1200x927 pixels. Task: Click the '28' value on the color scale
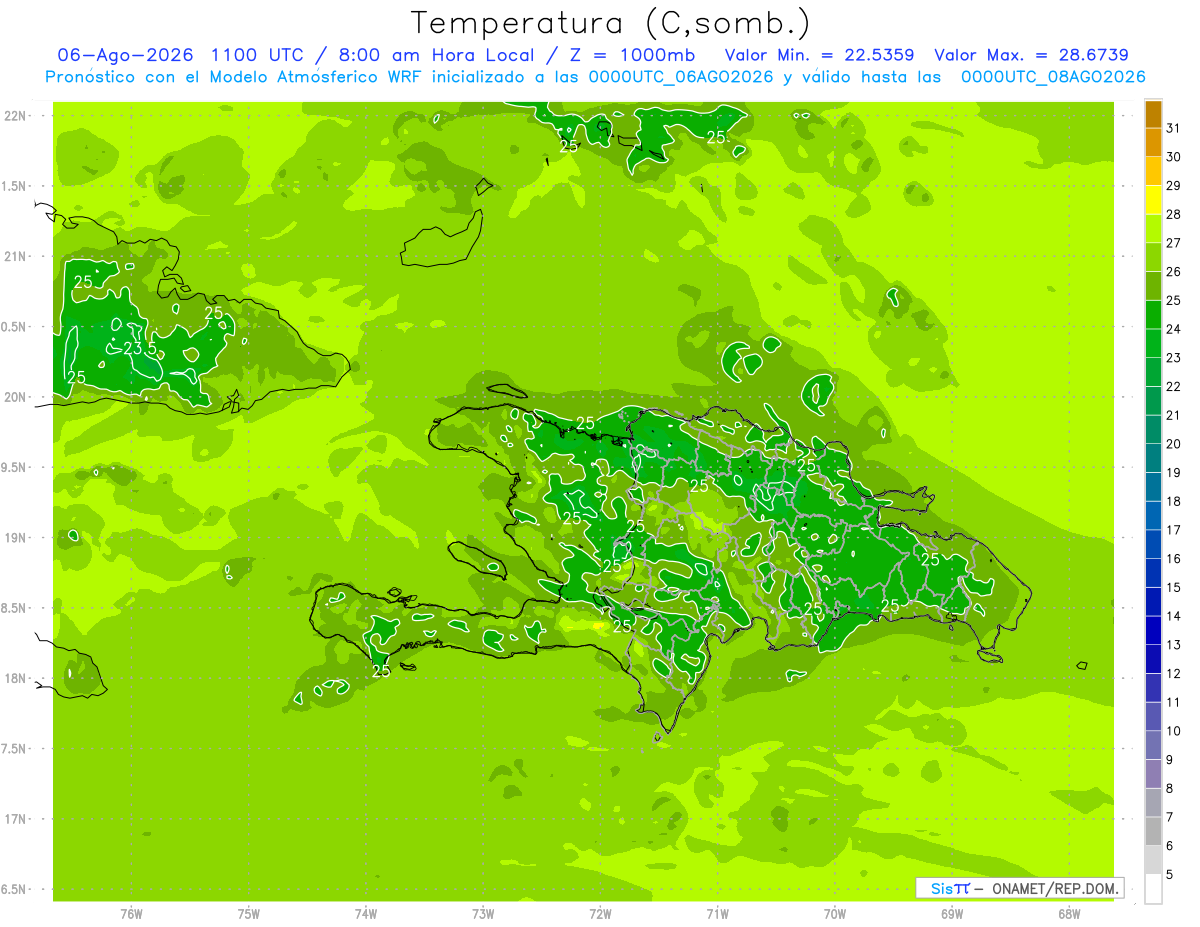coord(1174,214)
